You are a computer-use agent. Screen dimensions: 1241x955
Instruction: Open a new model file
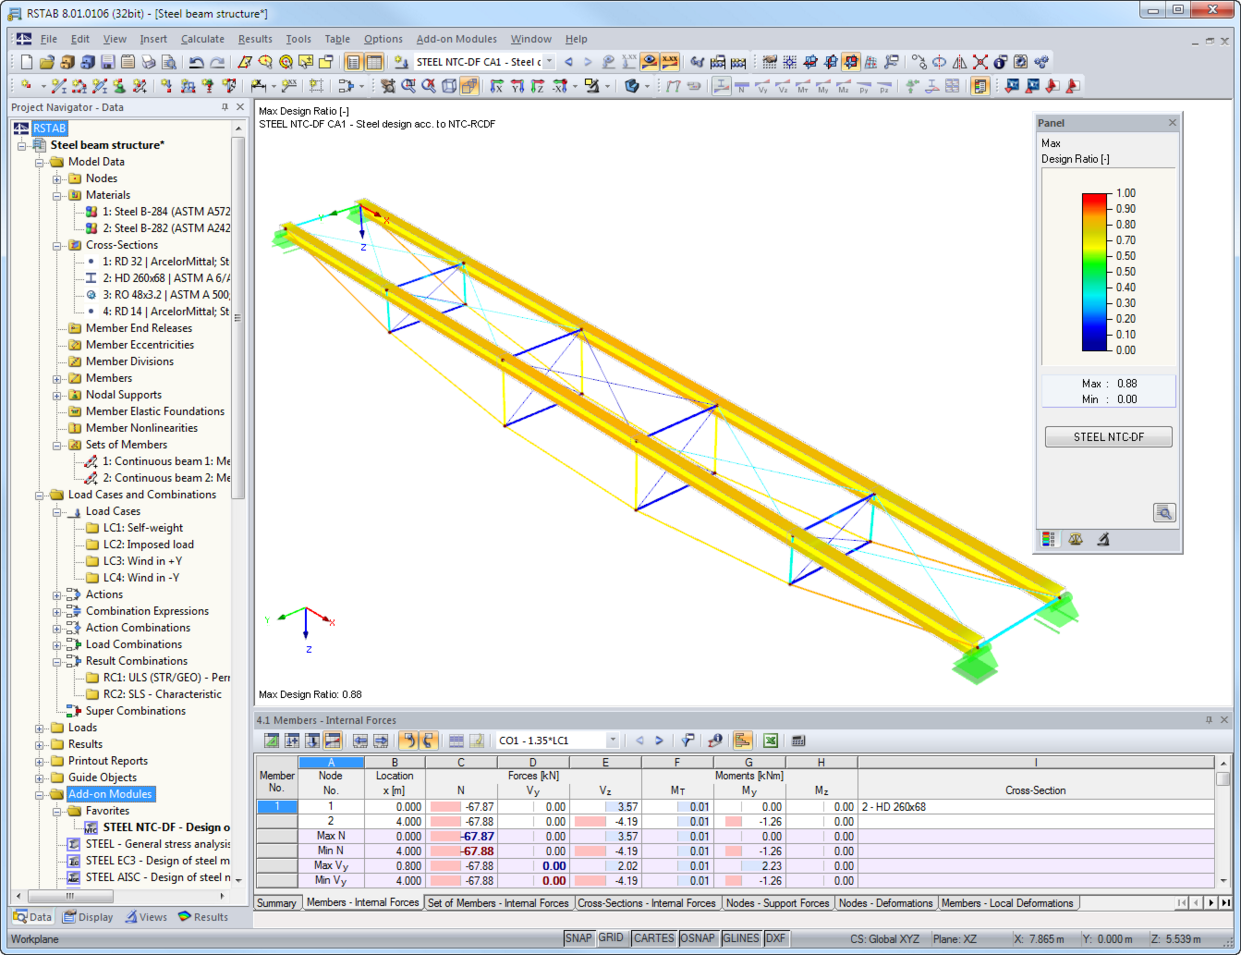click(26, 62)
